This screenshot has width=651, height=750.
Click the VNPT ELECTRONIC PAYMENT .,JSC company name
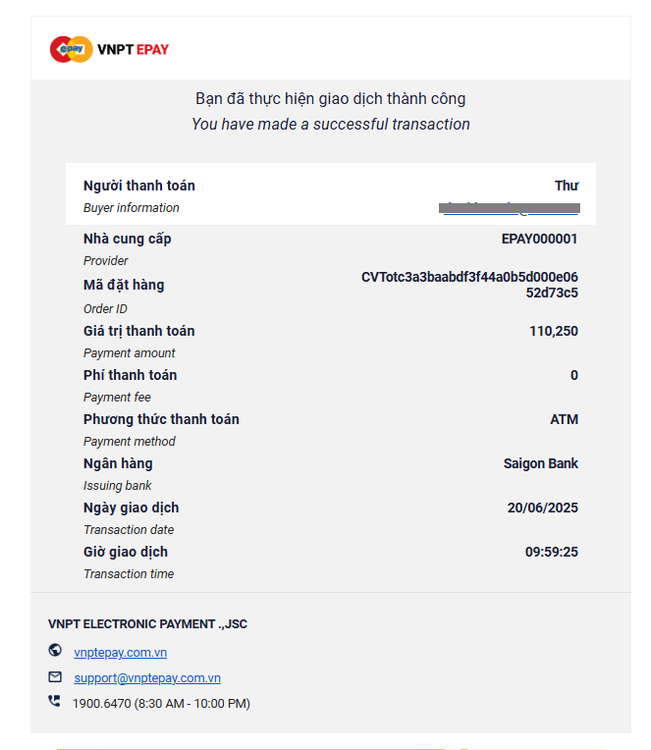[147, 624]
